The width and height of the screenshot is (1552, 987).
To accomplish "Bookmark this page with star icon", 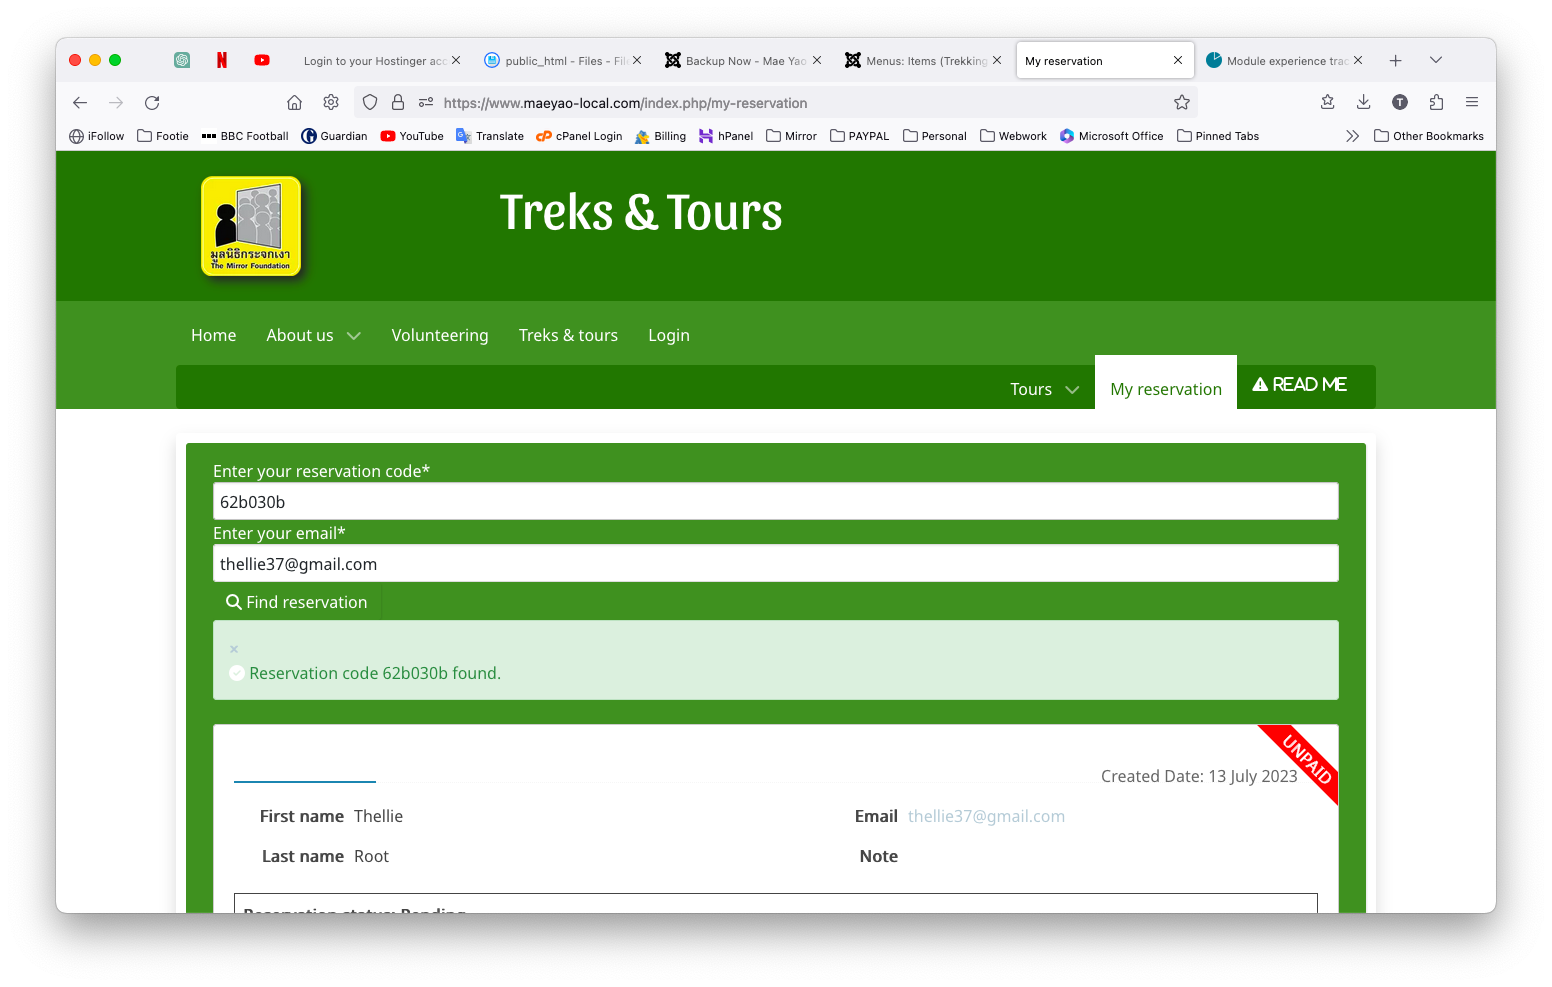I will pyautogui.click(x=1182, y=103).
